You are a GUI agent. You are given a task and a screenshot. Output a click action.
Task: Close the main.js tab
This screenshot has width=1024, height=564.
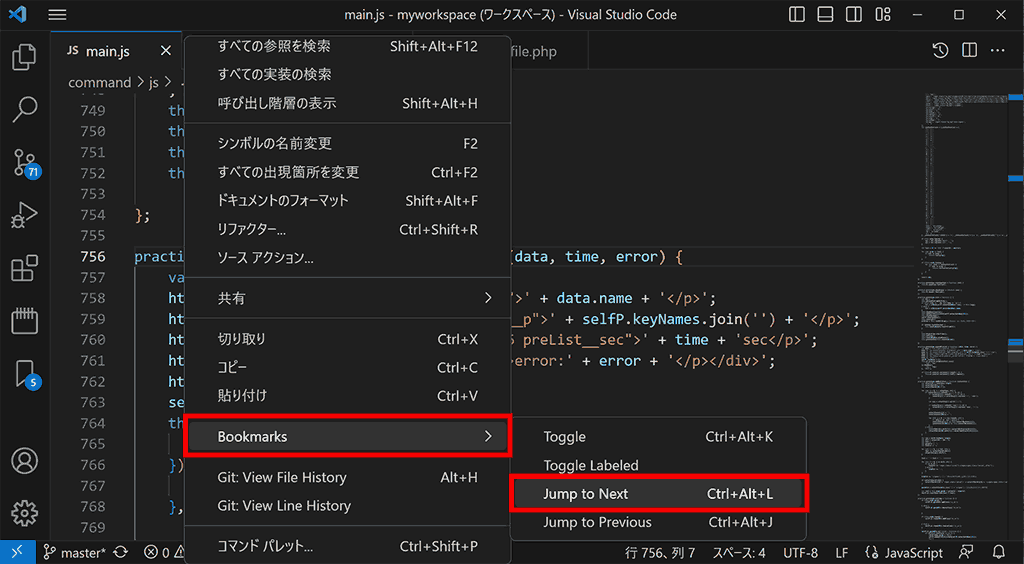click(166, 51)
